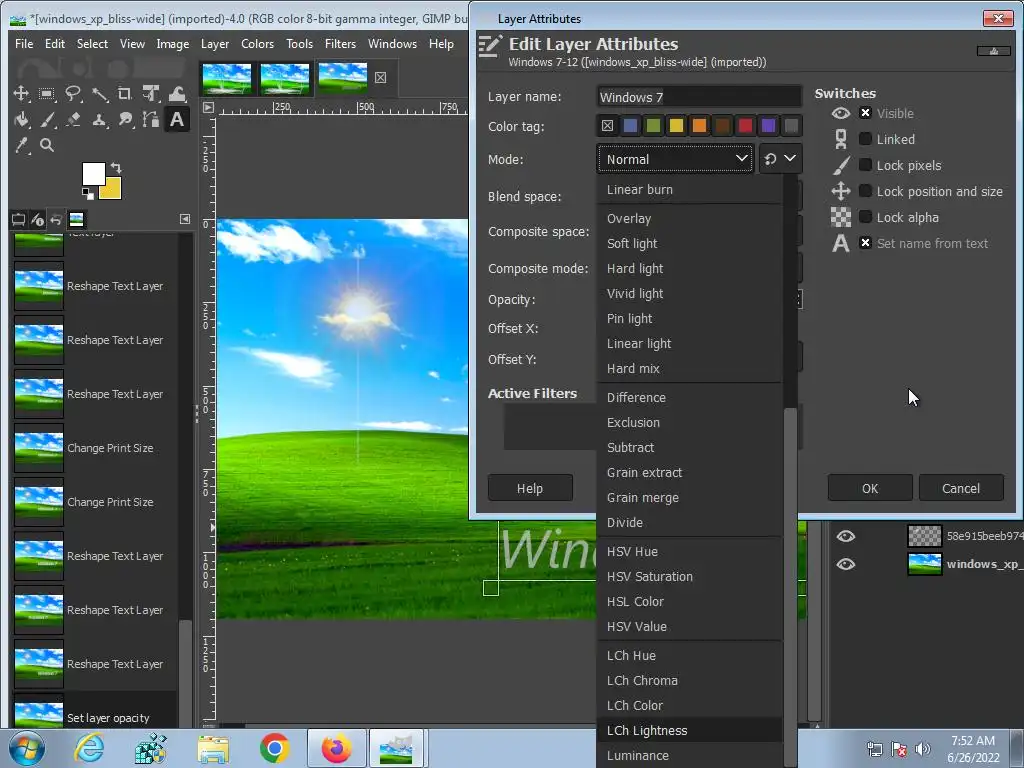Select the no-color tag option
The height and width of the screenshot is (768, 1024).
coord(607,125)
